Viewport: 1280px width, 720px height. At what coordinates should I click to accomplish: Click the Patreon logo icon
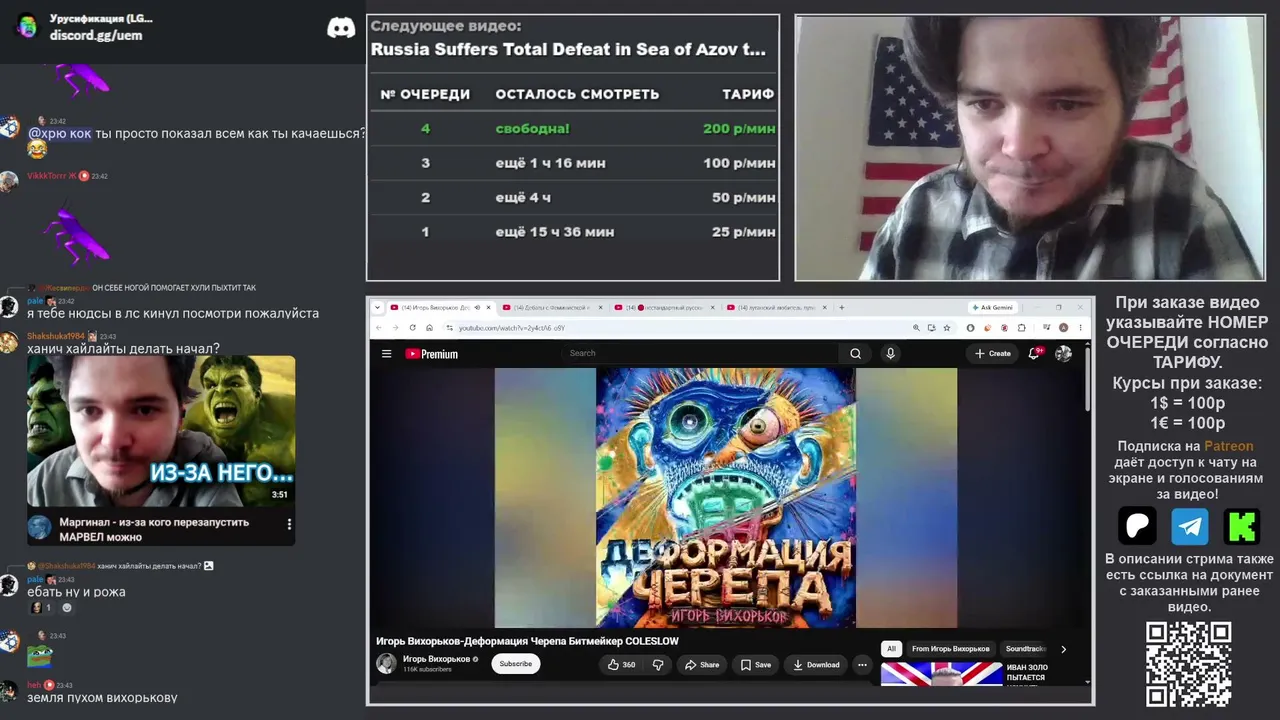[1137, 526]
